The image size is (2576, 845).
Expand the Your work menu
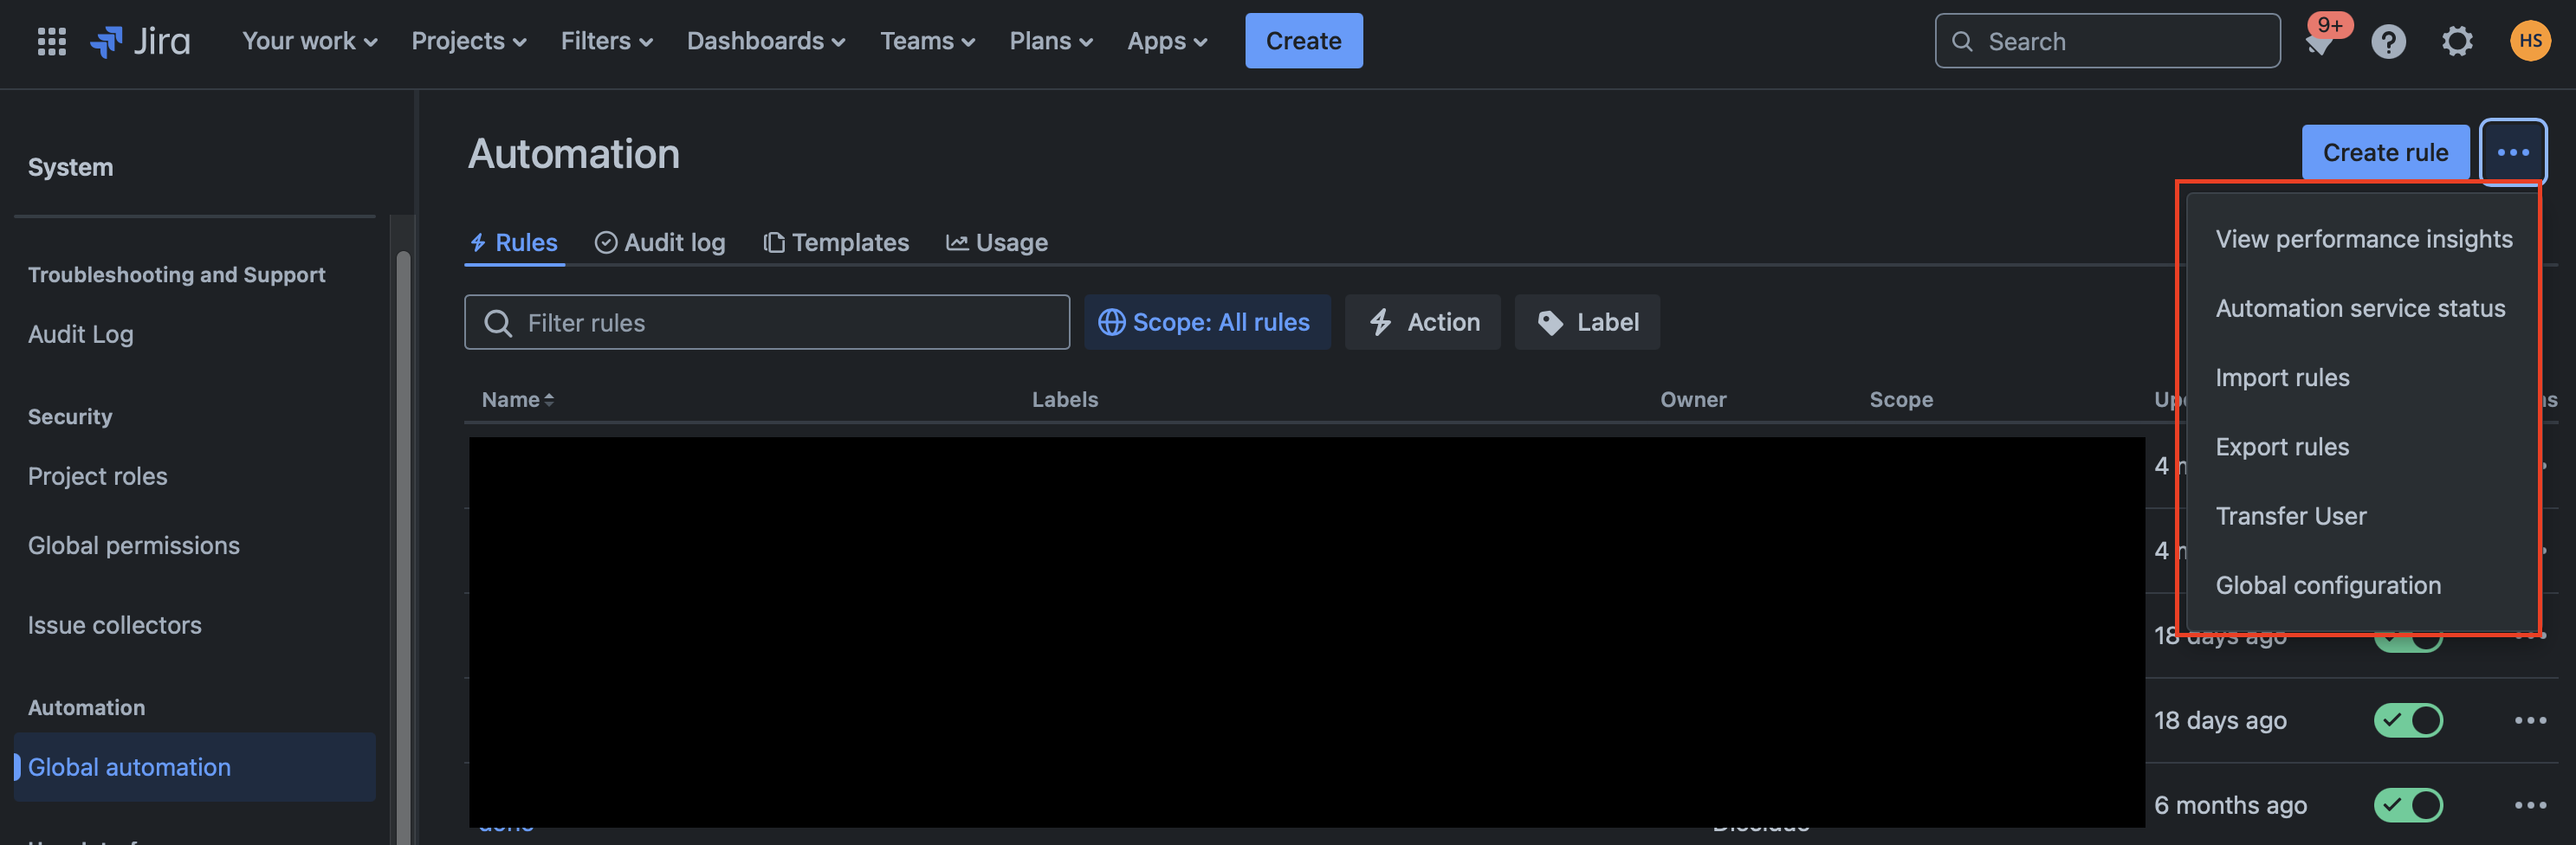[x=309, y=41]
